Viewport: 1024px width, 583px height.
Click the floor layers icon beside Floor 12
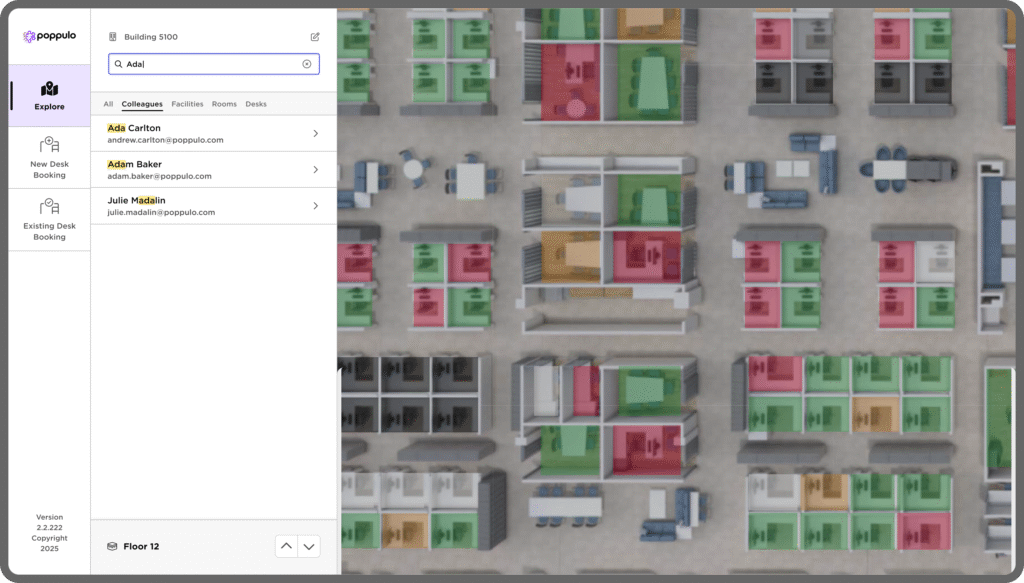pos(112,546)
